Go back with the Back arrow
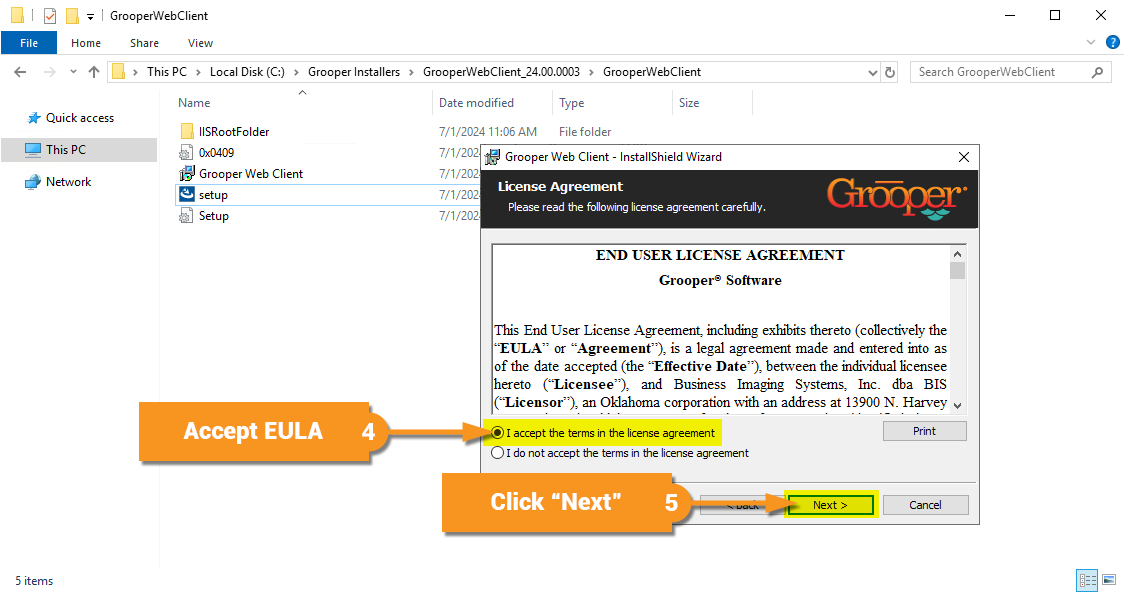This screenshot has height=593, width=1125. pyautogui.click(x=20, y=72)
